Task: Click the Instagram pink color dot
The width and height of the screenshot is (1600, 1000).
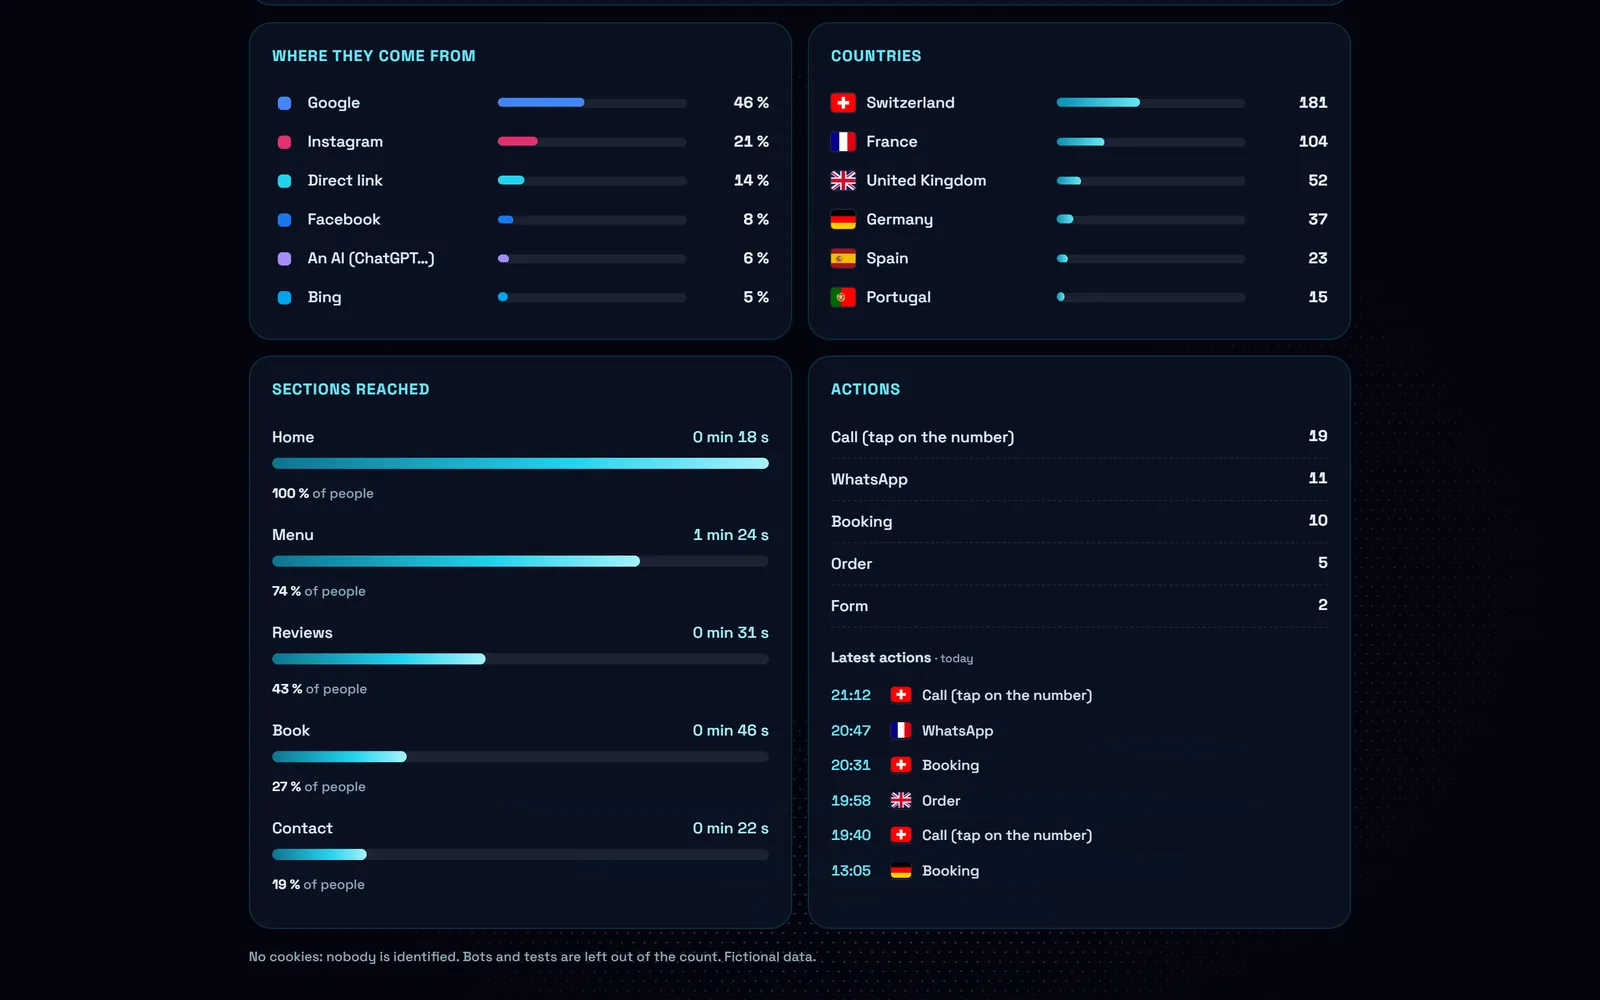Action: coord(284,142)
